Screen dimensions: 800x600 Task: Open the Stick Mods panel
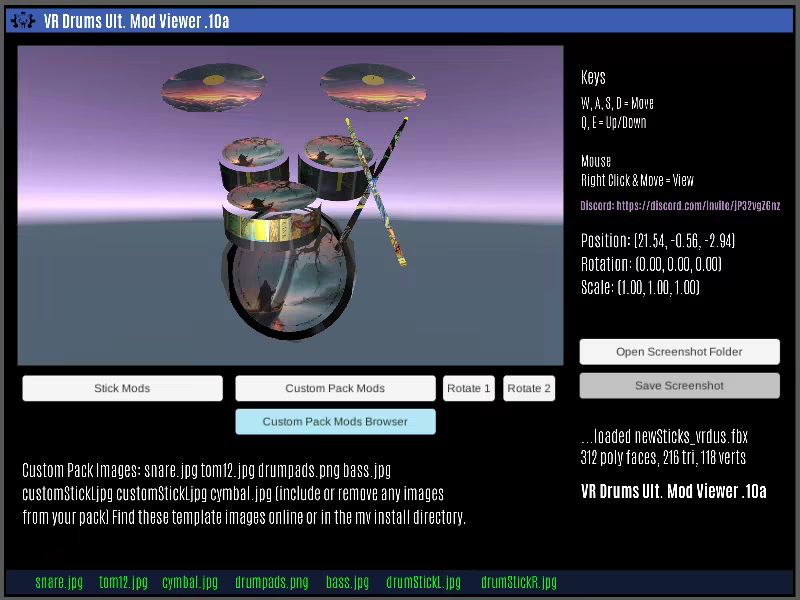click(x=122, y=389)
